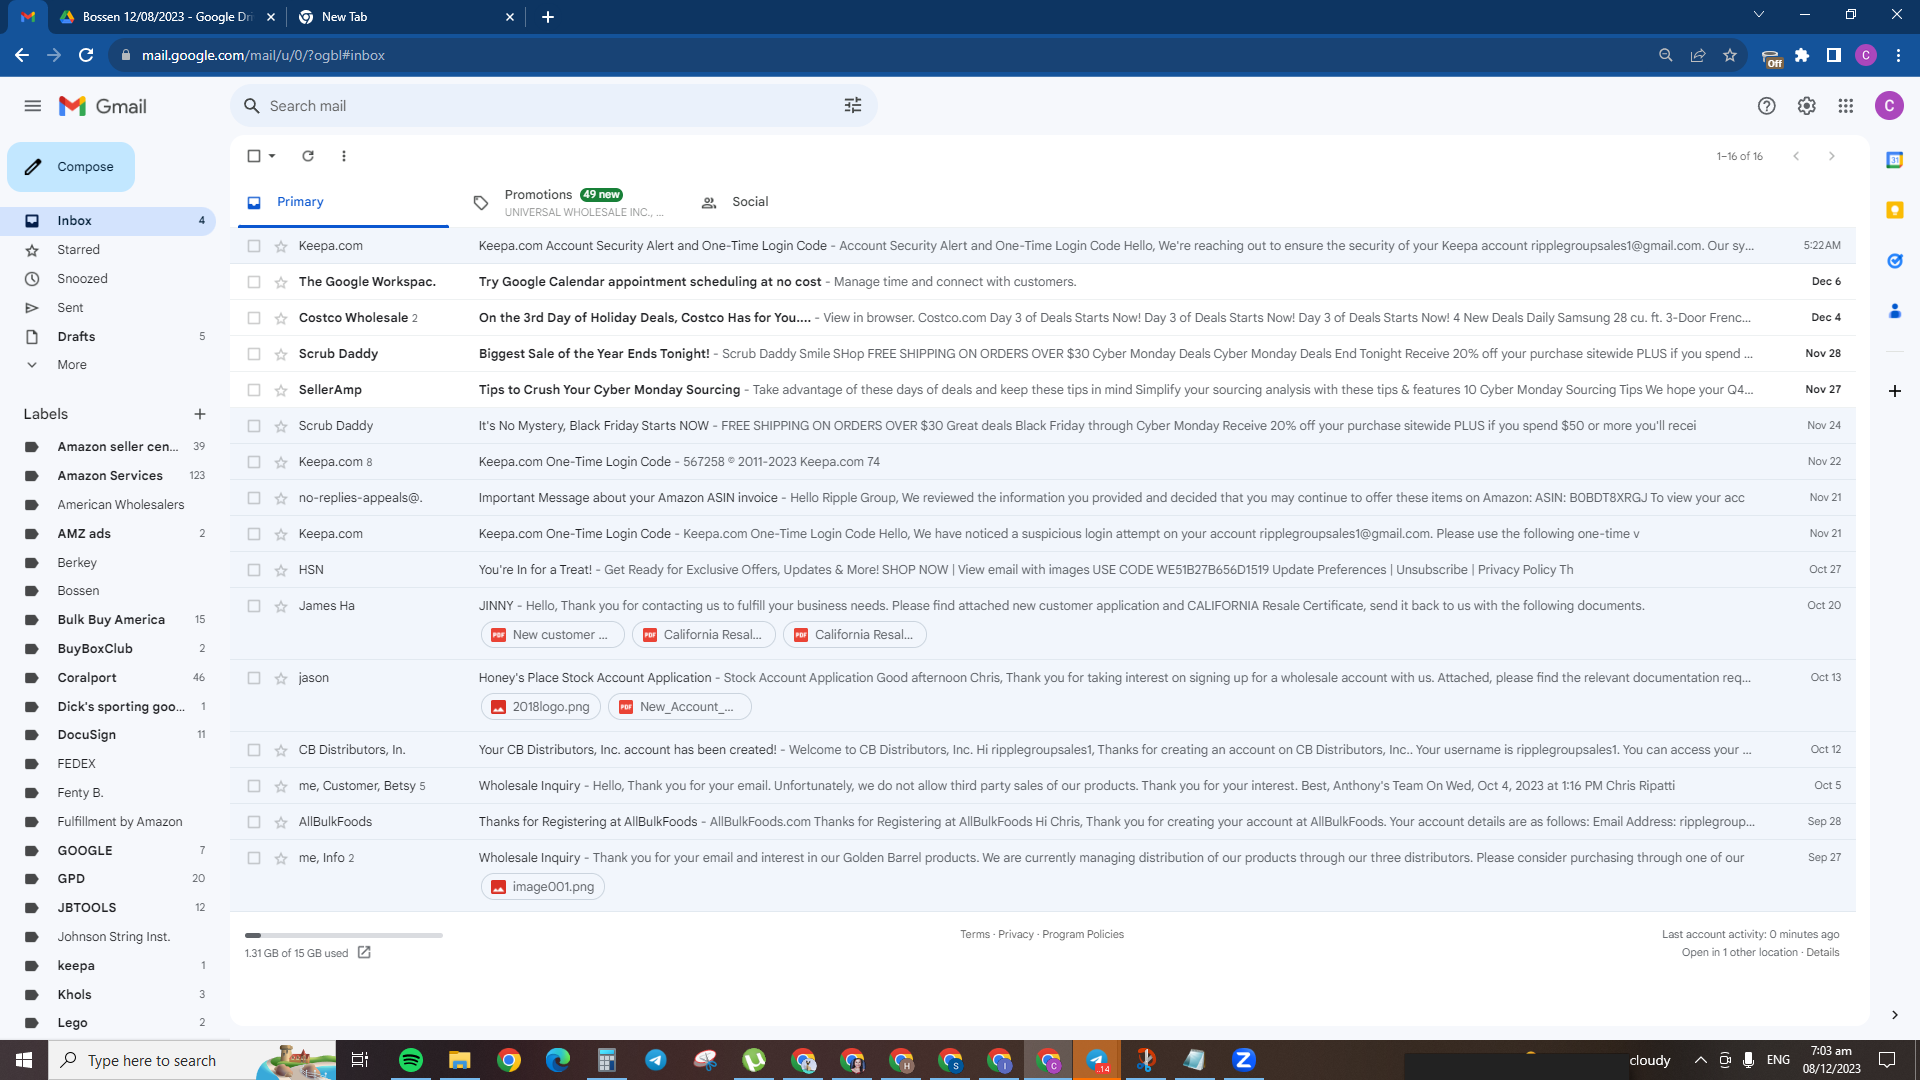Open Spotify from the taskbar
The image size is (1920, 1080).
(411, 1060)
